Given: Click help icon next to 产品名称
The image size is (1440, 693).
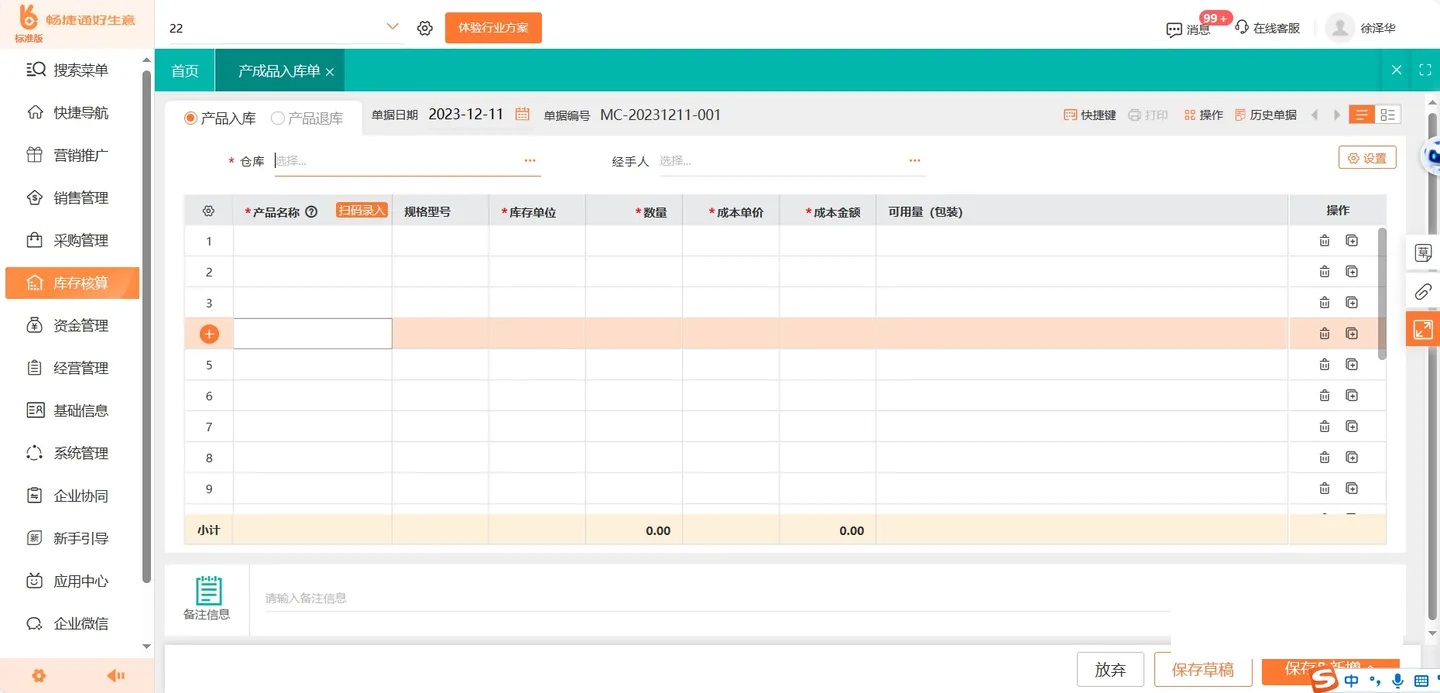Looking at the screenshot, I should point(311,212).
